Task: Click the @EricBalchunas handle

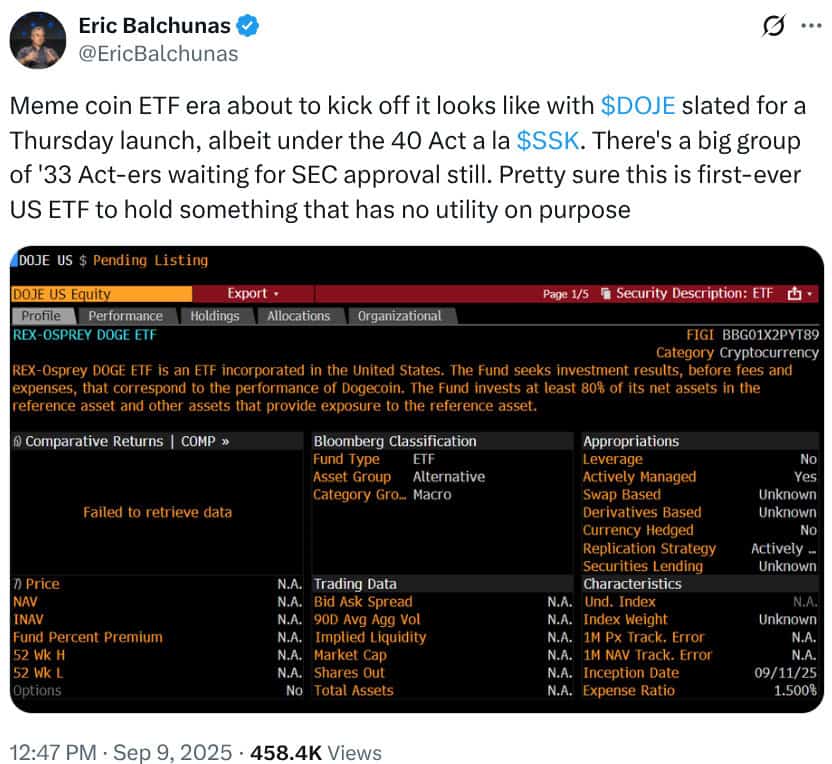Action: 159,54
